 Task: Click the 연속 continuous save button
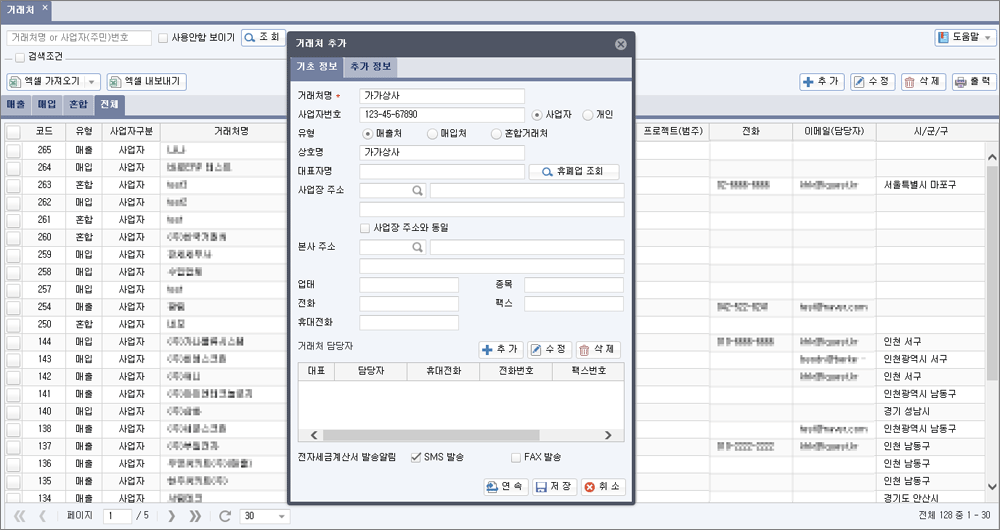click(506, 487)
